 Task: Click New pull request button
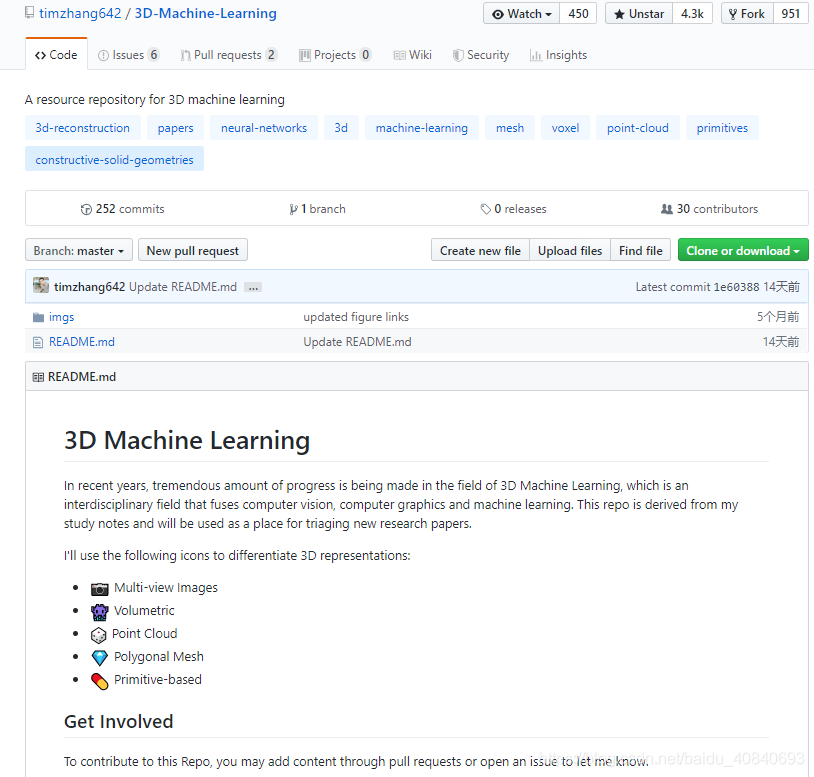pos(193,250)
